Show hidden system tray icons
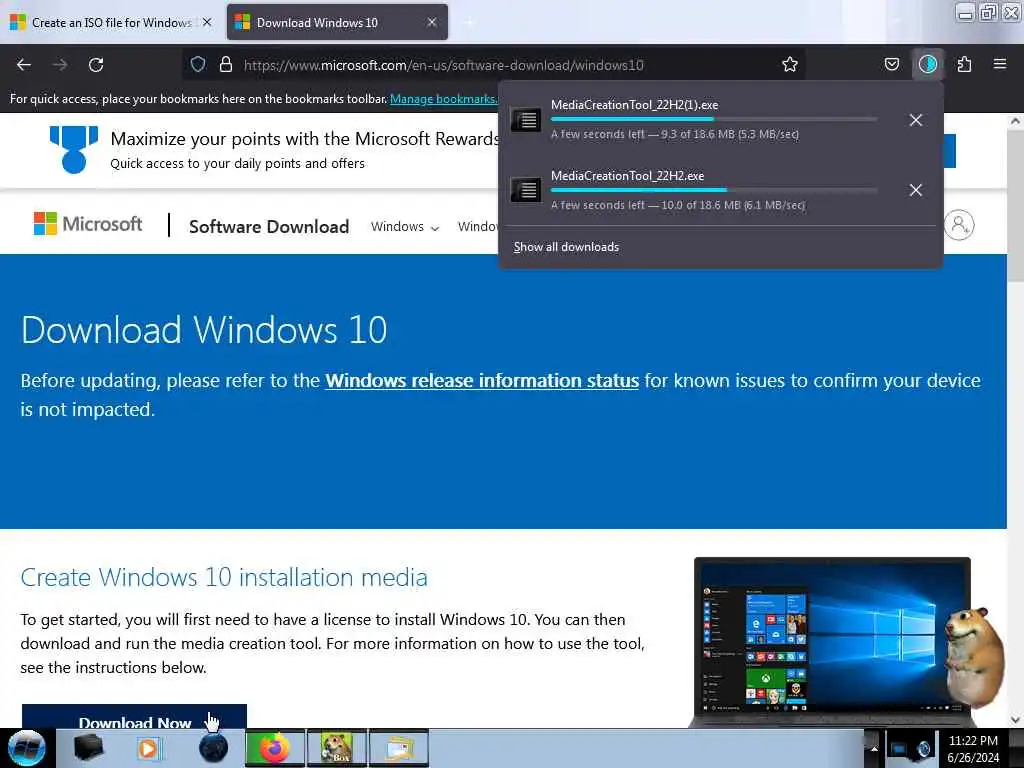Viewport: 1024px width, 768px height. point(874,749)
